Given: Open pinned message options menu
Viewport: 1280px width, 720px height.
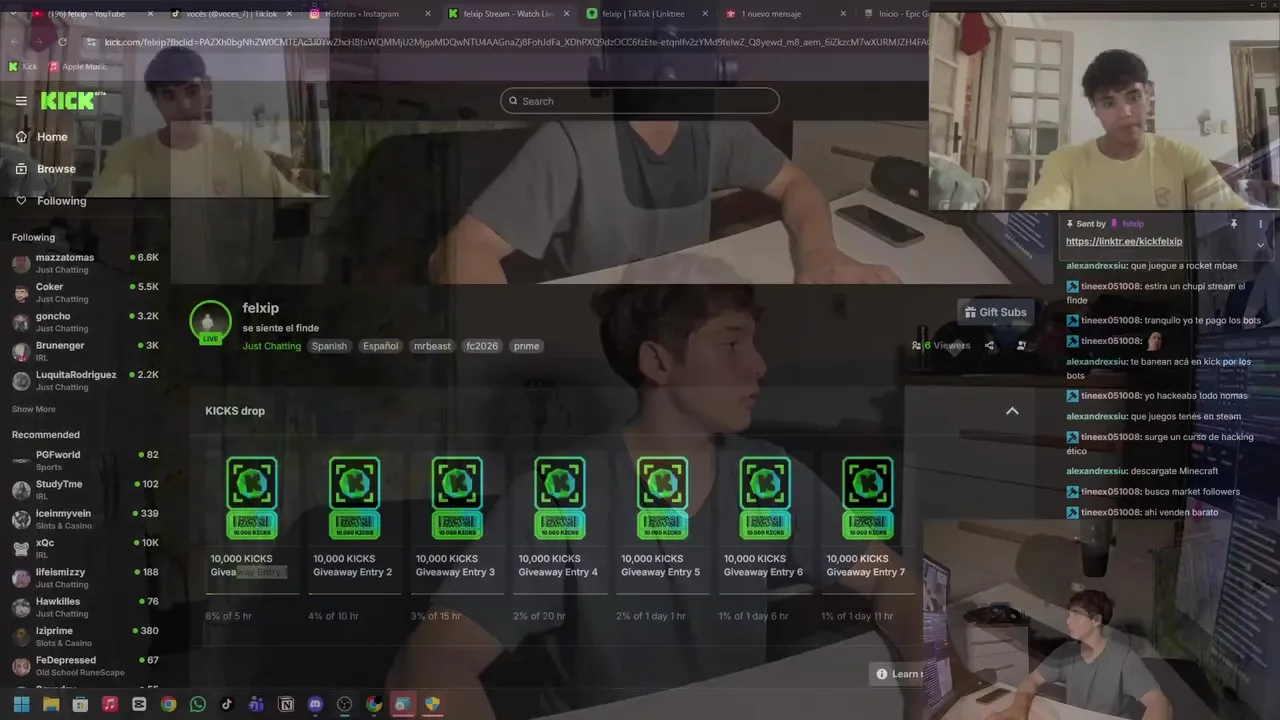Looking at the screenshot, I should pyautogui.click(x=1260, y=224).
